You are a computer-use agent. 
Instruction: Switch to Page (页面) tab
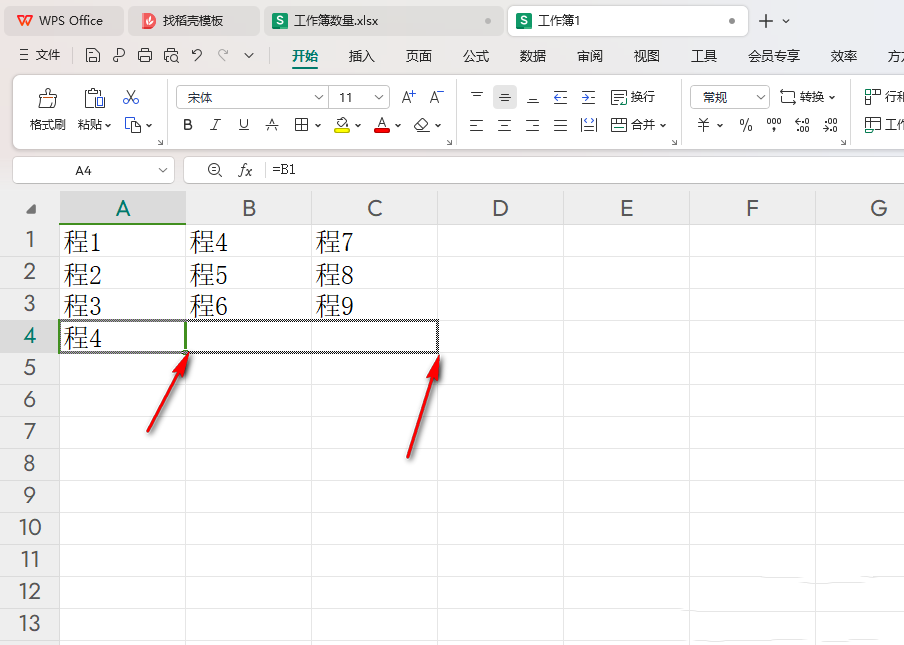pyautogui.click(x=419, y=56)
